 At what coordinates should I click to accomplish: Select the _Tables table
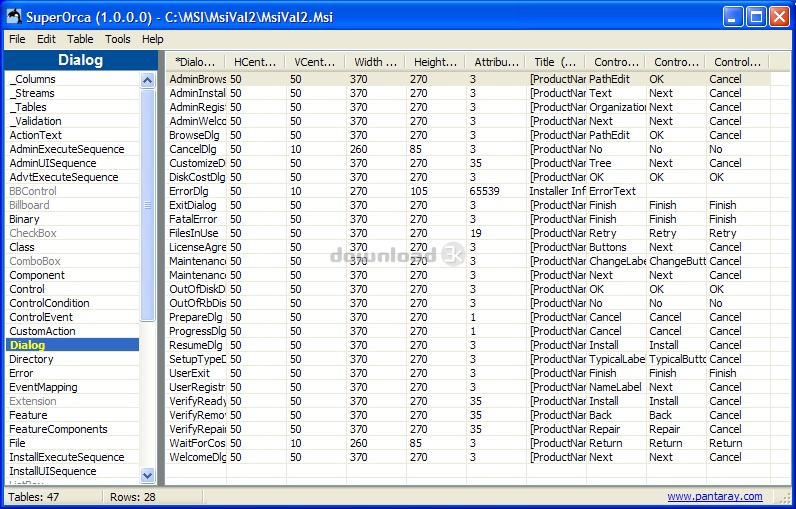pyautogui.click(x=73, y=107)
